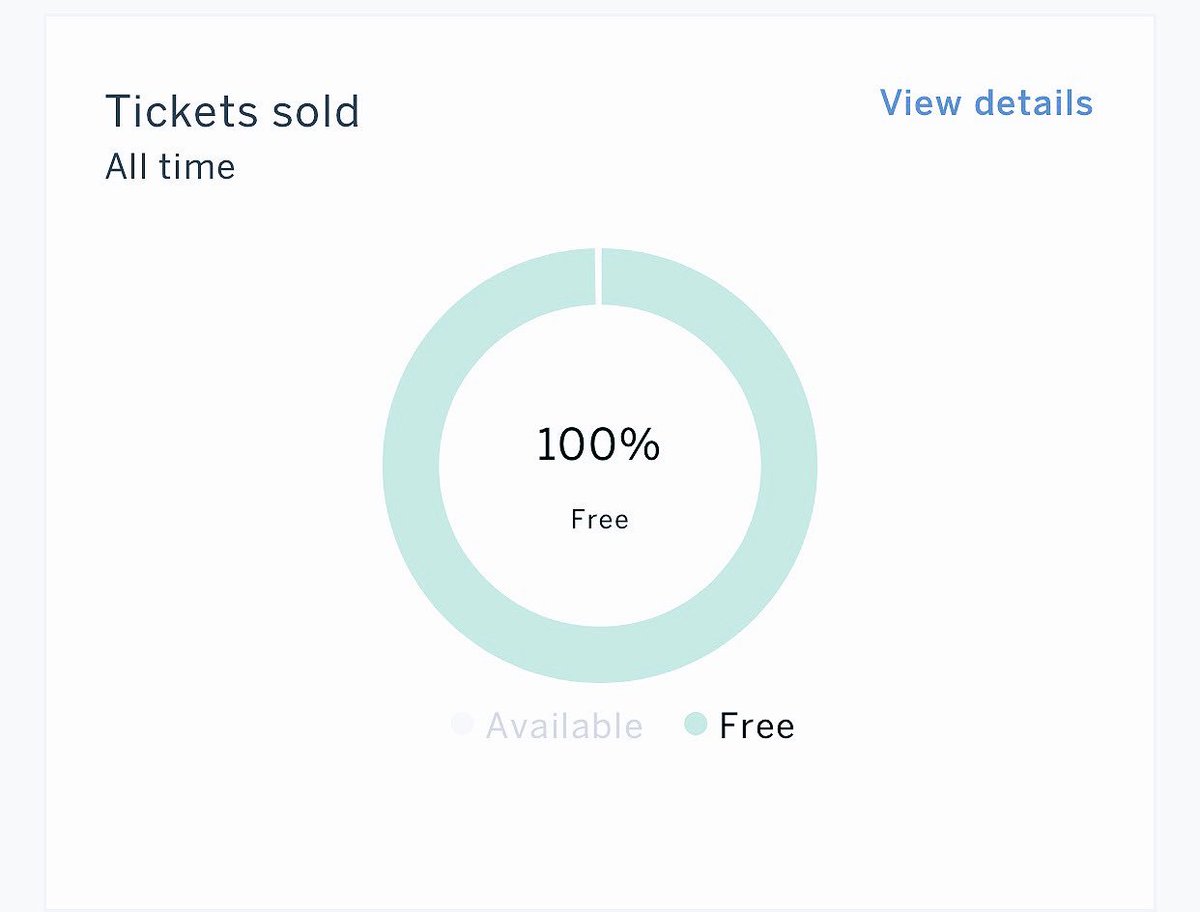Toggle the Free legend label

(756, 725)
